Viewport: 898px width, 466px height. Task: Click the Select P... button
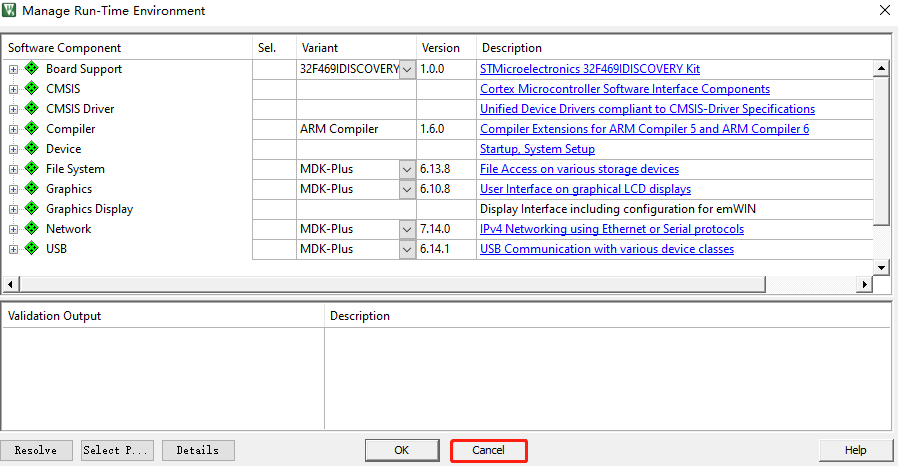(117, 451)
